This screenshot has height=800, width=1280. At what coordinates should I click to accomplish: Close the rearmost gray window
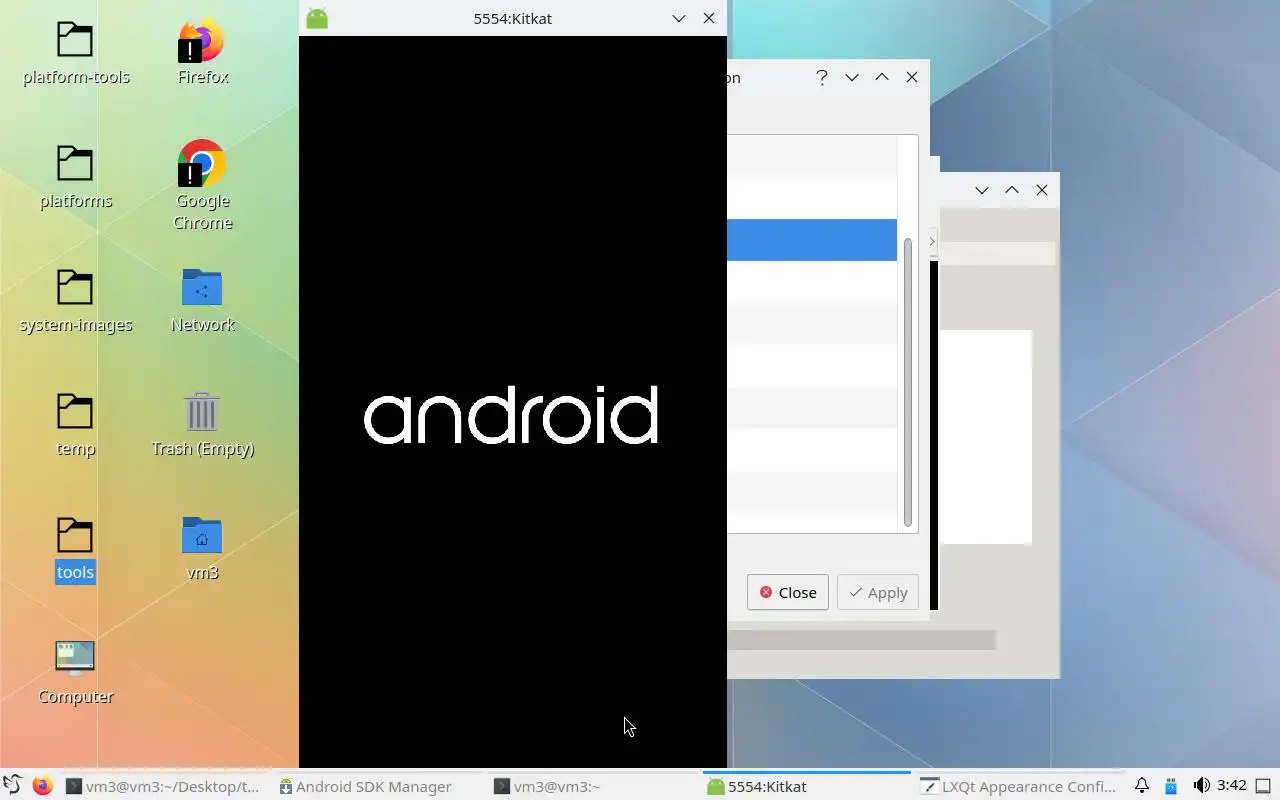click(x=1042, y=190)
